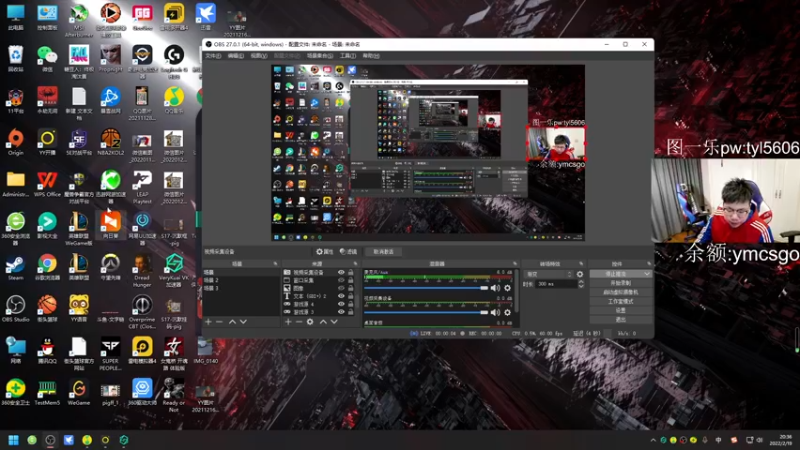The width and height of the screenshot is (800, 450).
Task: Increase transition duration with up arrow
Action: tap(581, 282)
